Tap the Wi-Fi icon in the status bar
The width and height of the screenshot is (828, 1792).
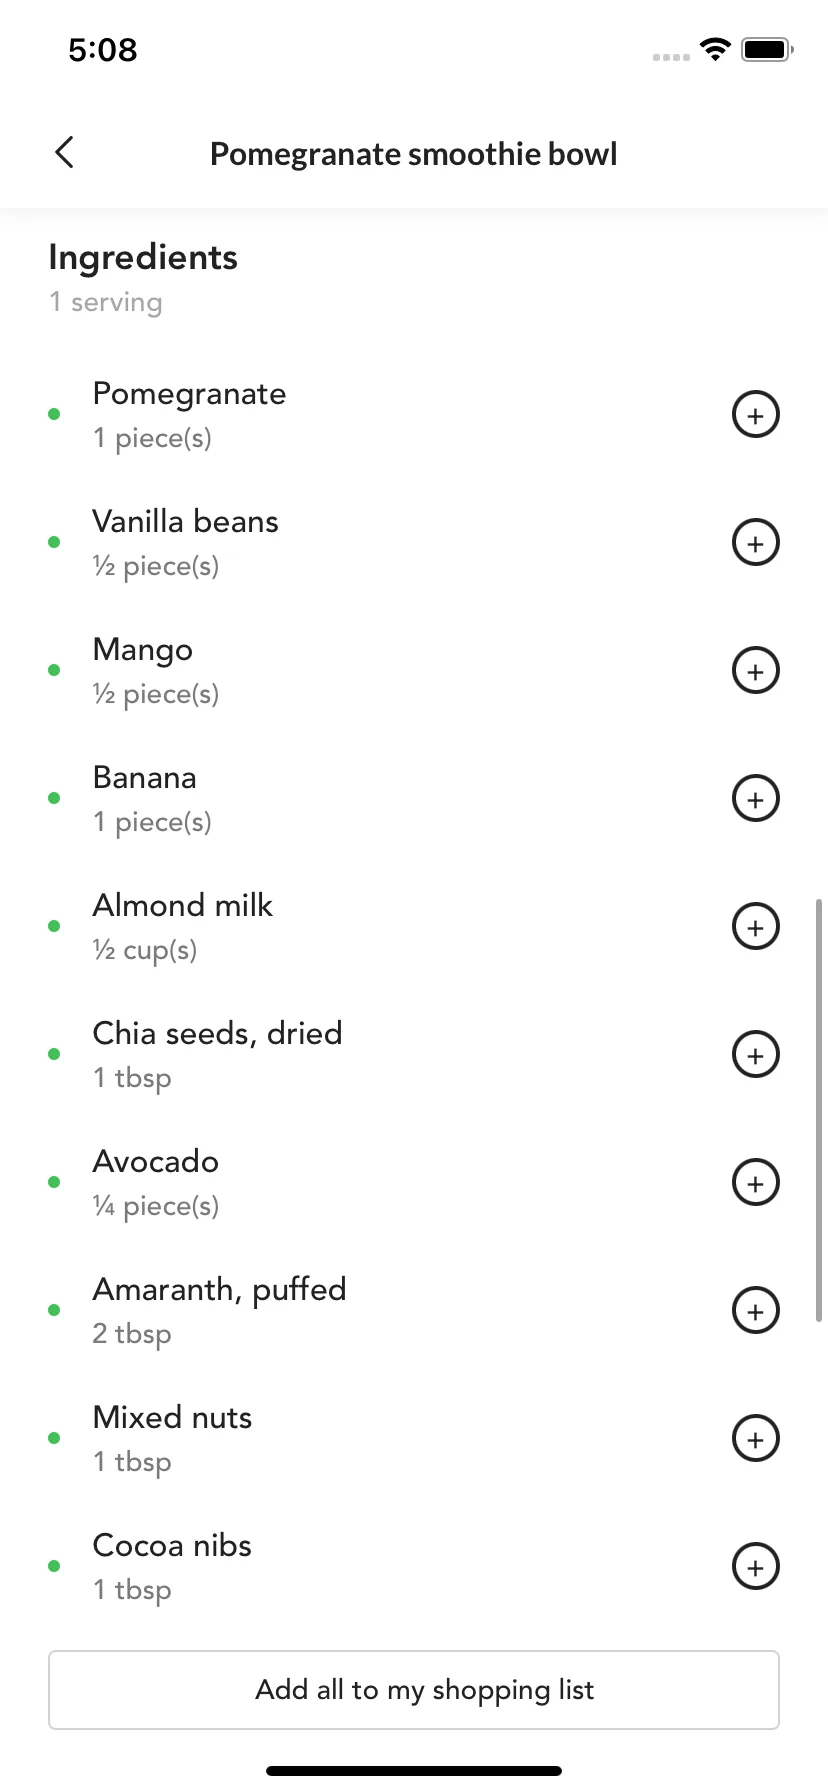(715, 49)
